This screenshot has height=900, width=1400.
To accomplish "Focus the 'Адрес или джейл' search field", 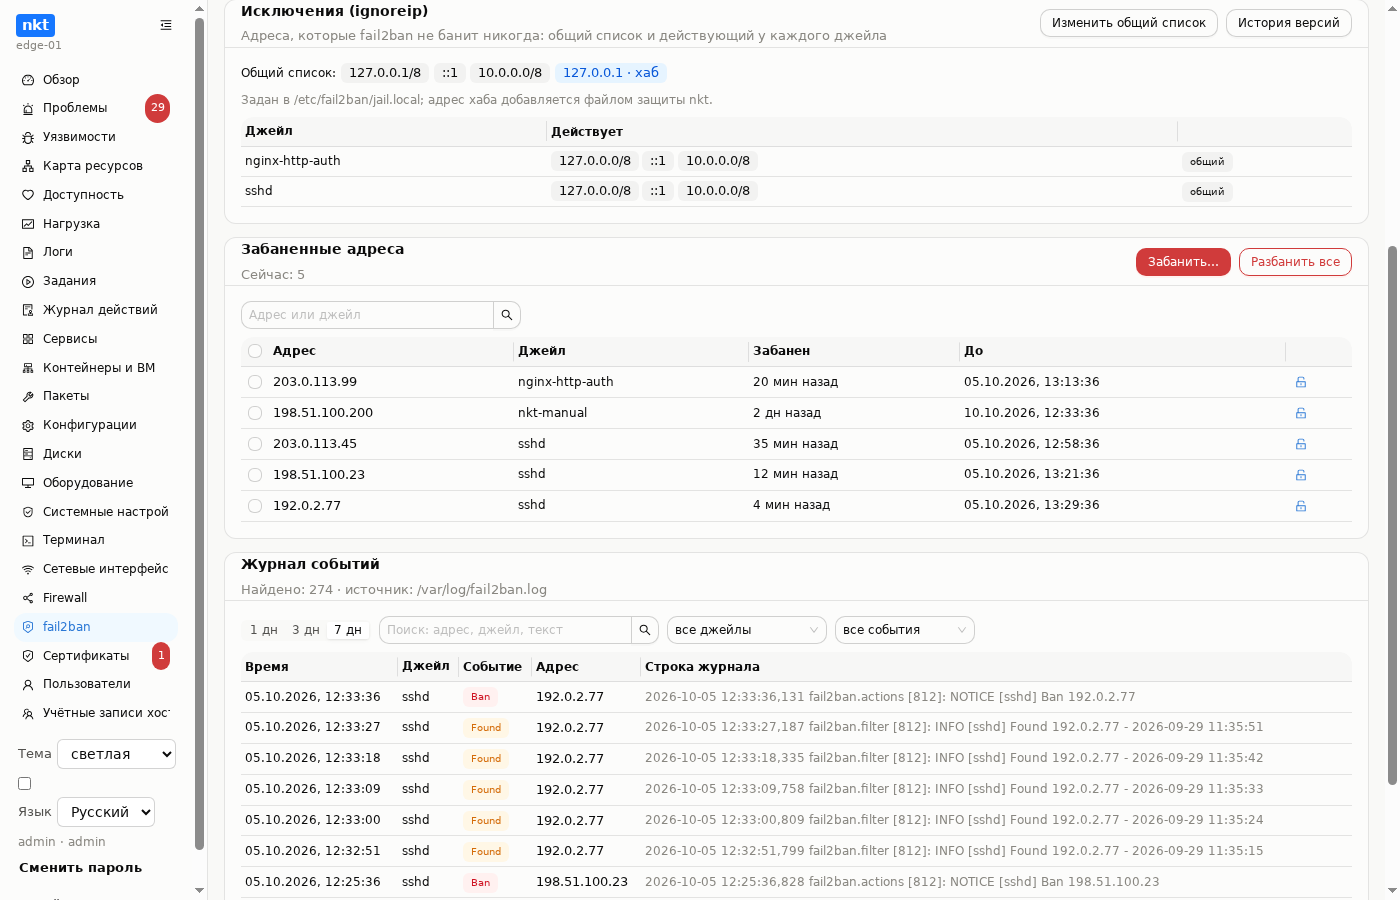I will coord(367,315).
